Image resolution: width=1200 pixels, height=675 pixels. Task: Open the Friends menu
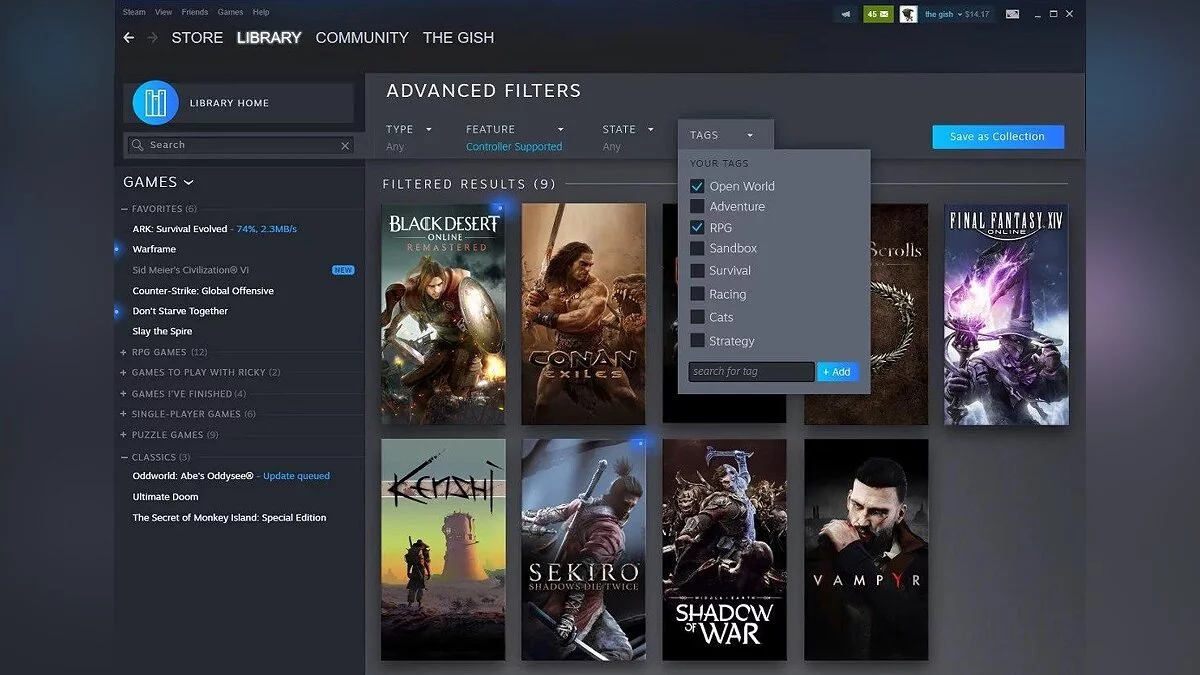[x=195, y=12]
